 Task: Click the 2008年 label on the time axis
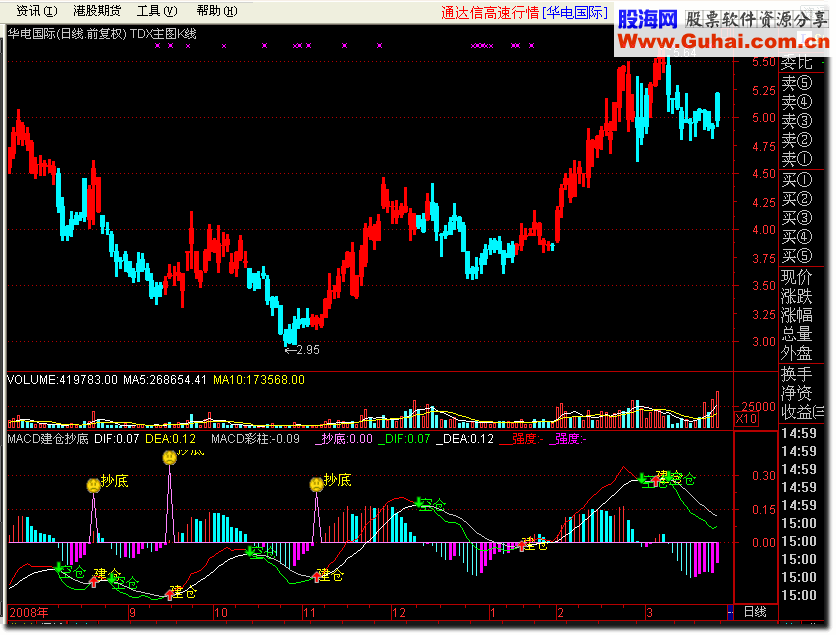(29, 613)
